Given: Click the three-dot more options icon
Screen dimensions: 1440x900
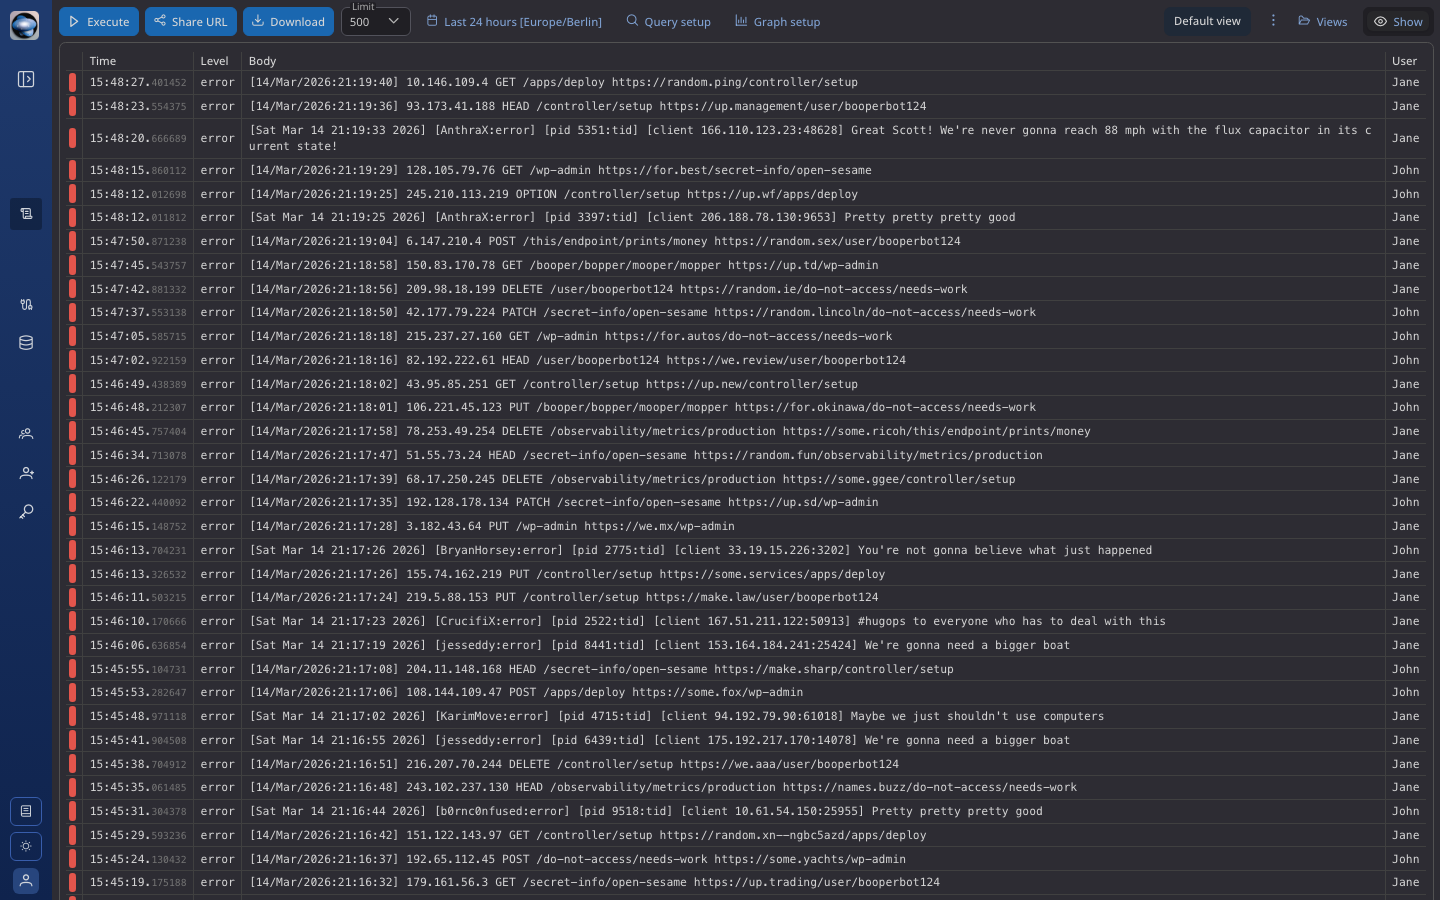Looking at the screenshot, I should (x=1273, y=21).
